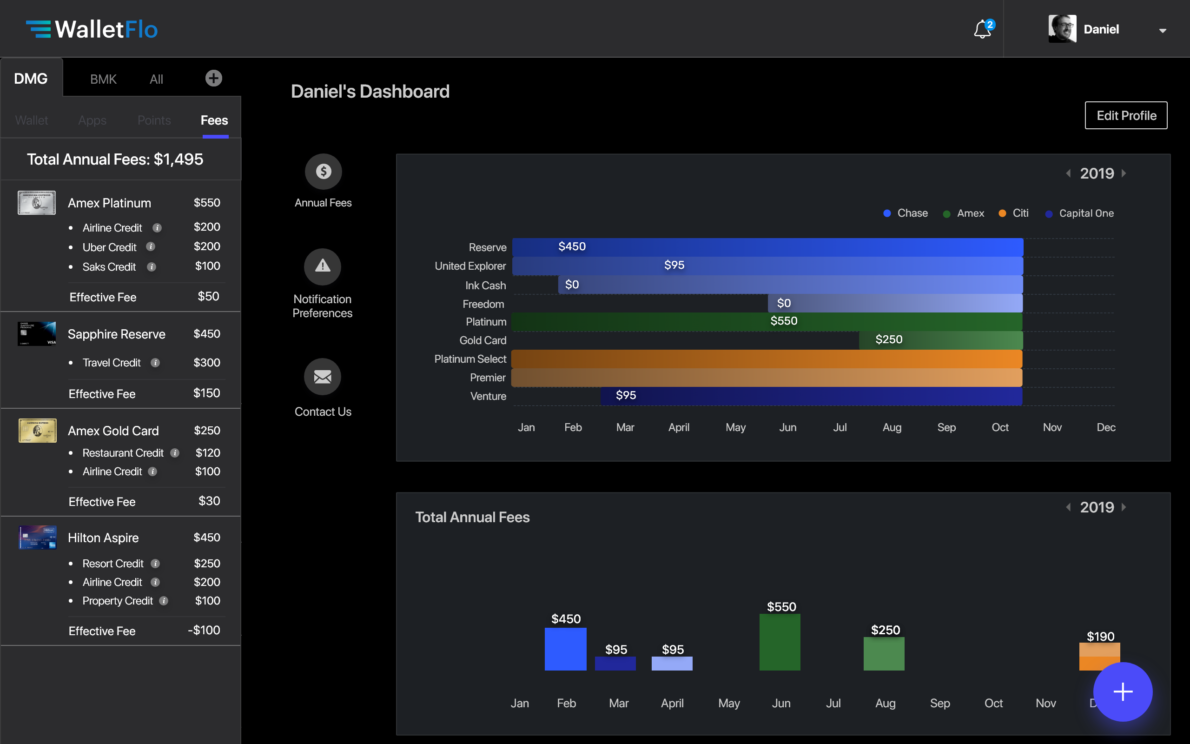Viewport: 1190px width, 744px height.
Task: Click the Amex Platinum card thumbnail
Action: pos(36,203)
